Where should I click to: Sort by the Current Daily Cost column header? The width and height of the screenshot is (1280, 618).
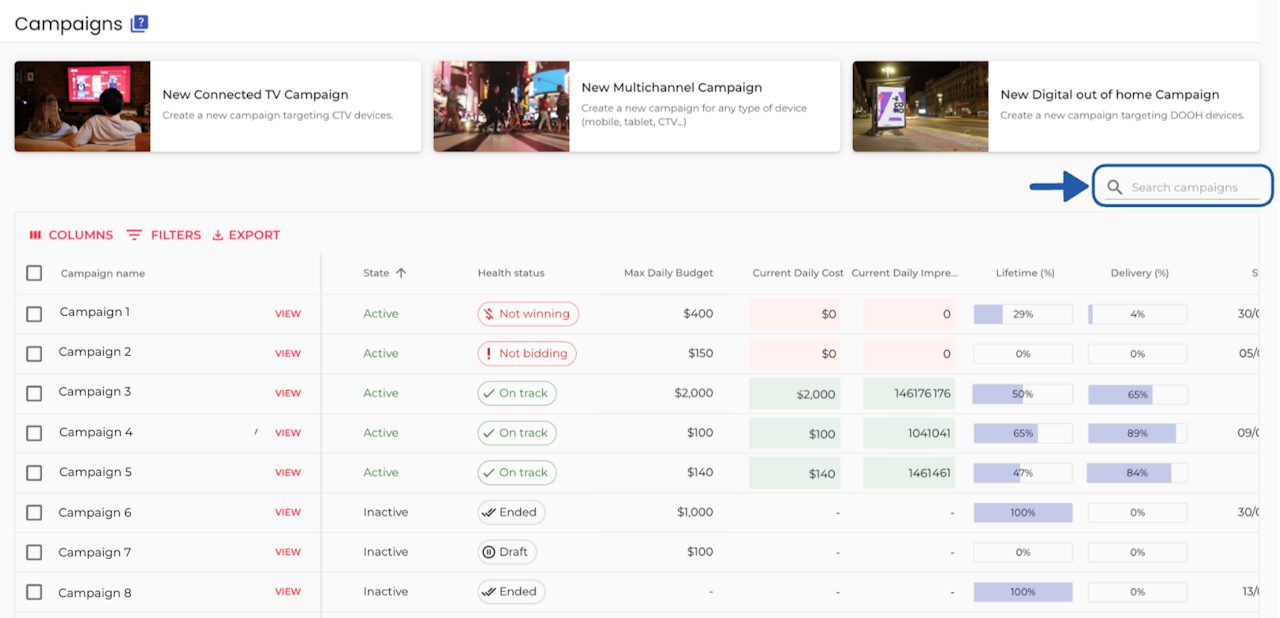tap(798, 273)
